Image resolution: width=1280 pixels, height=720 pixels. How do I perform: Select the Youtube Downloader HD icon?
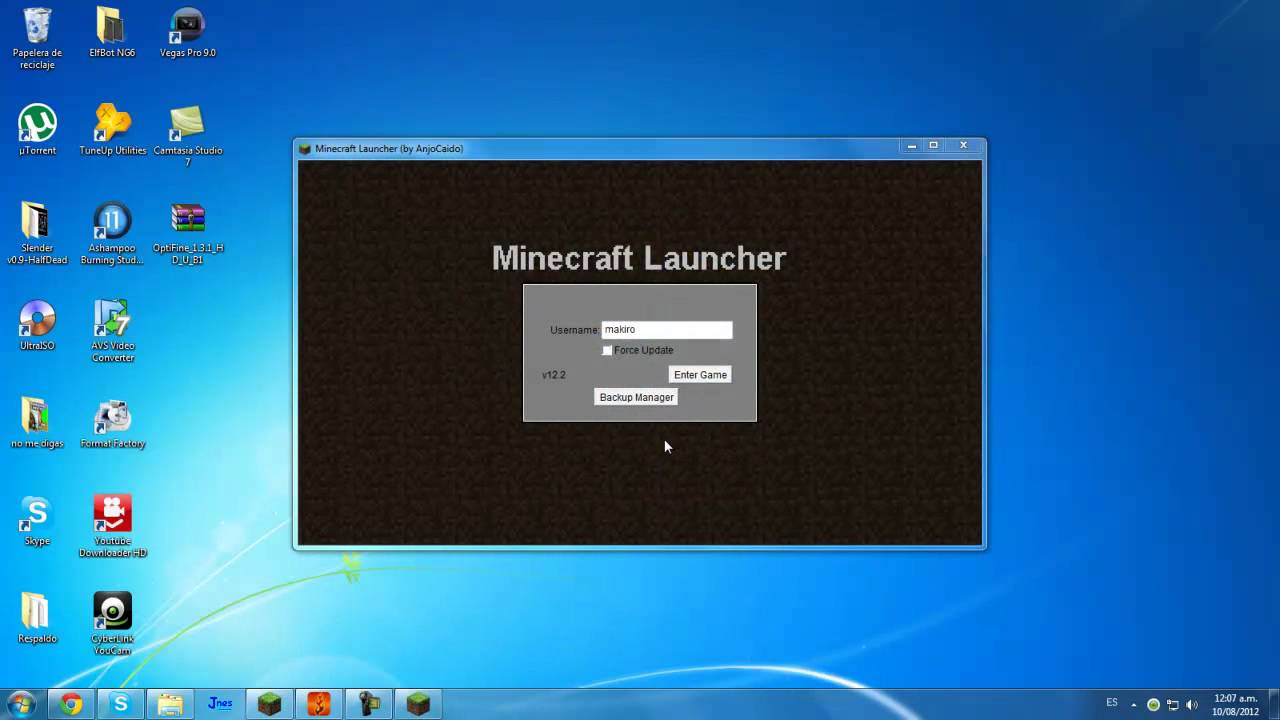click(x=112, y=526)
